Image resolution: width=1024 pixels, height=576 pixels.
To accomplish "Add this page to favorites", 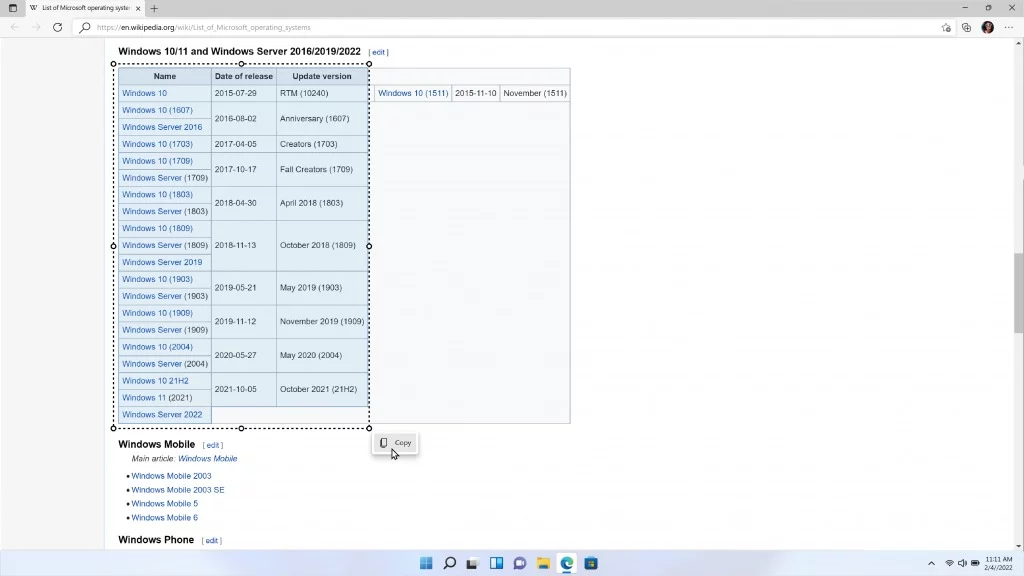I will tap(946, 28).
